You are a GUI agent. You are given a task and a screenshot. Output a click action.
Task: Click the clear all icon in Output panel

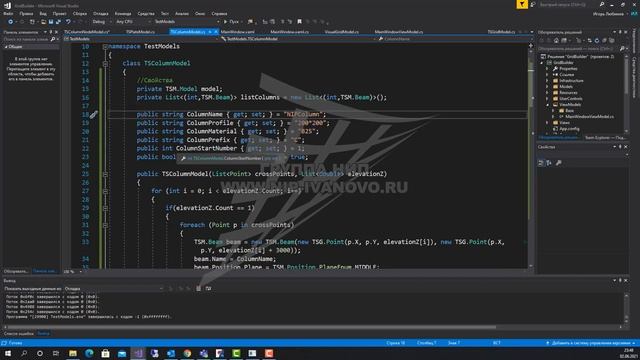198,289
